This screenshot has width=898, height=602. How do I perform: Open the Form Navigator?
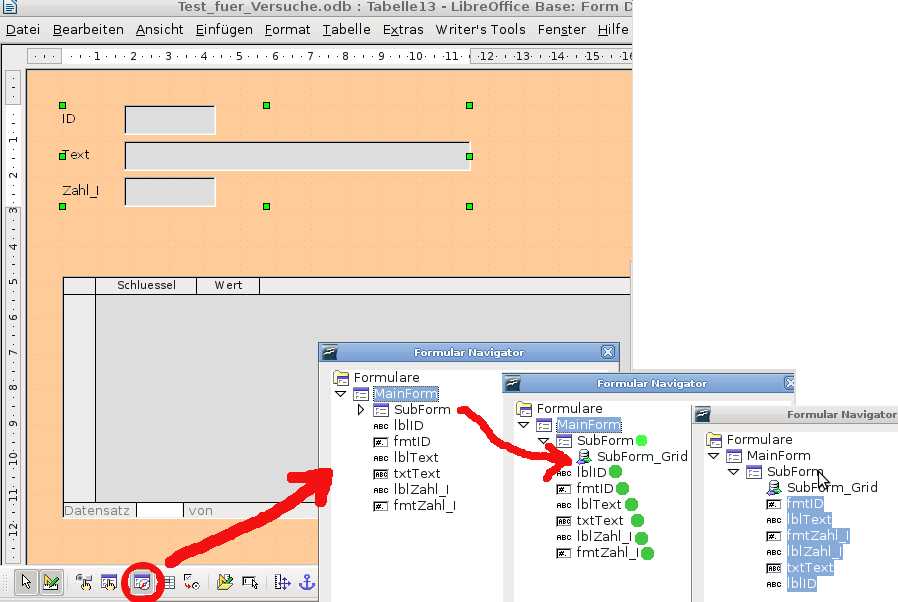(142, 580)
